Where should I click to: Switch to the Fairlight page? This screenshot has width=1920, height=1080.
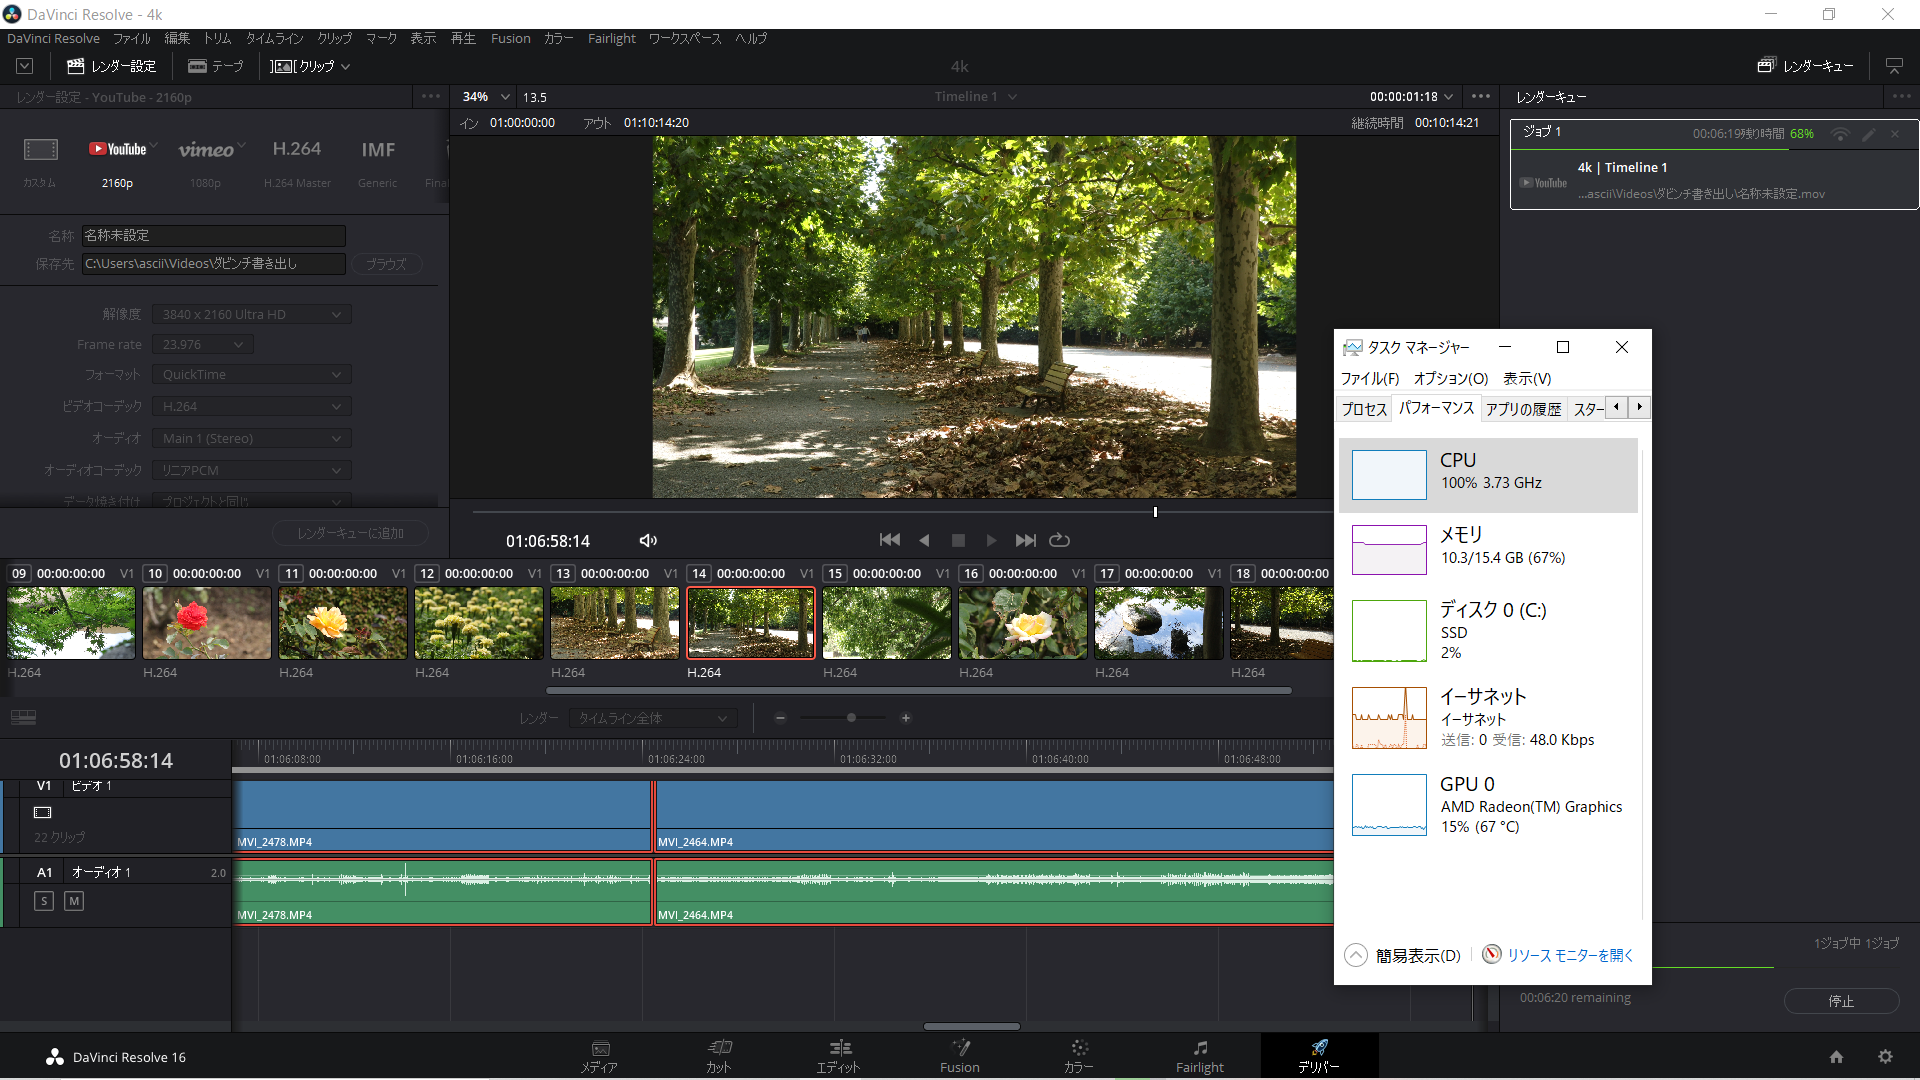pos(1199,1055)
